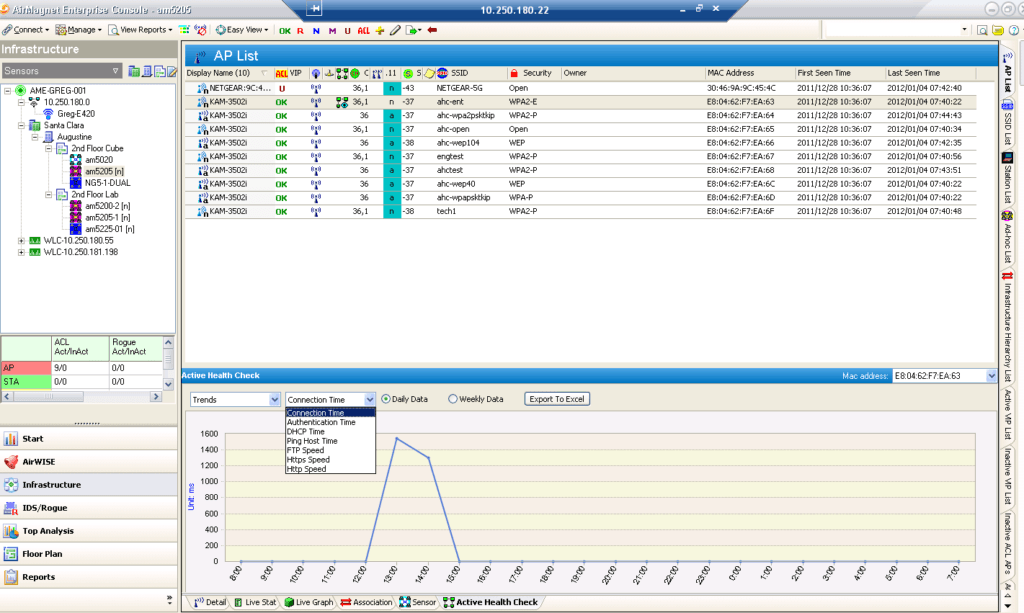Open the Station List side tab
The width and height of the screenshot is (1024, 613).
[1008, 178]
